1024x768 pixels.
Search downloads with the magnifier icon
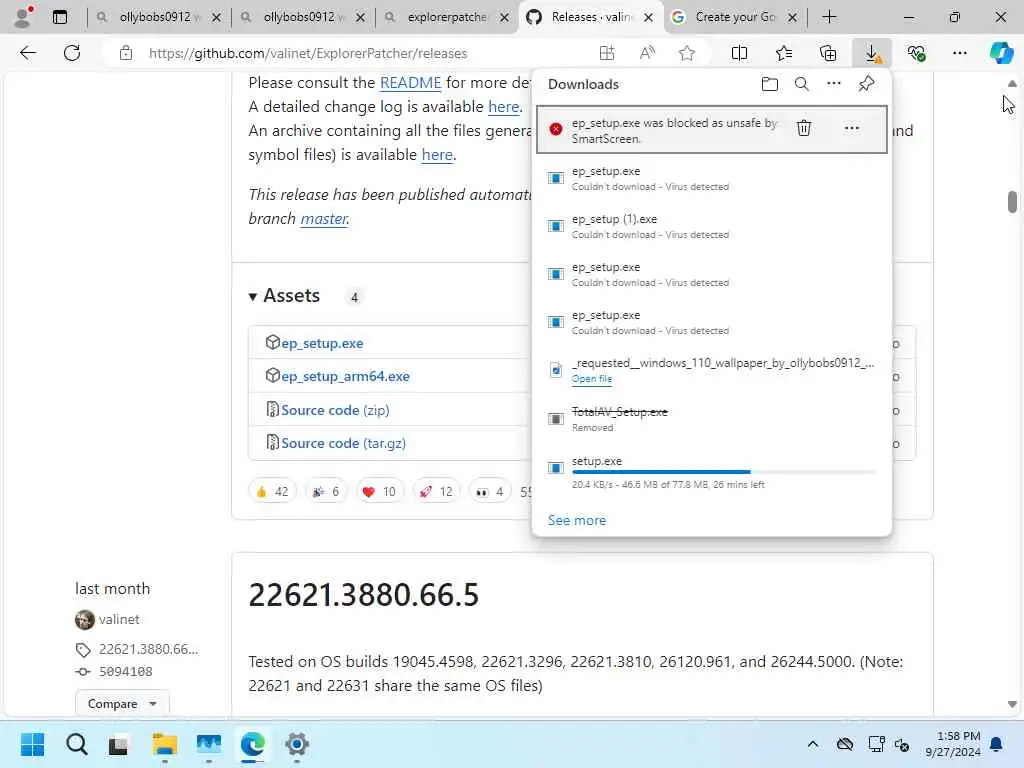[x=801, y=84]
